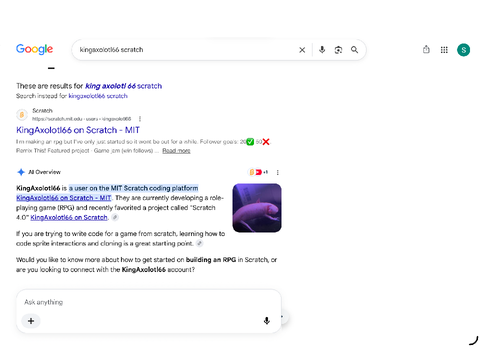Click the scratch.mit.edu result URL text
This screenshot has width=480, height=360.
[x=82, y=119]
